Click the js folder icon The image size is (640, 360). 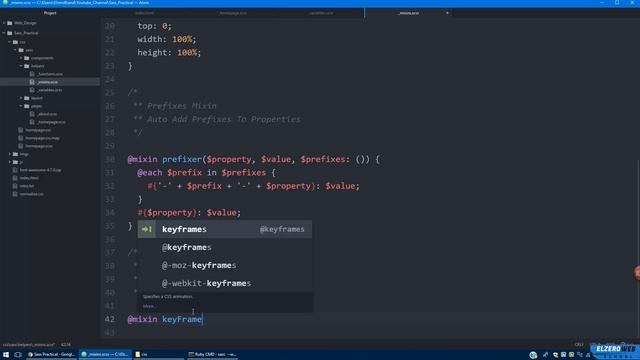click(16, 162)
